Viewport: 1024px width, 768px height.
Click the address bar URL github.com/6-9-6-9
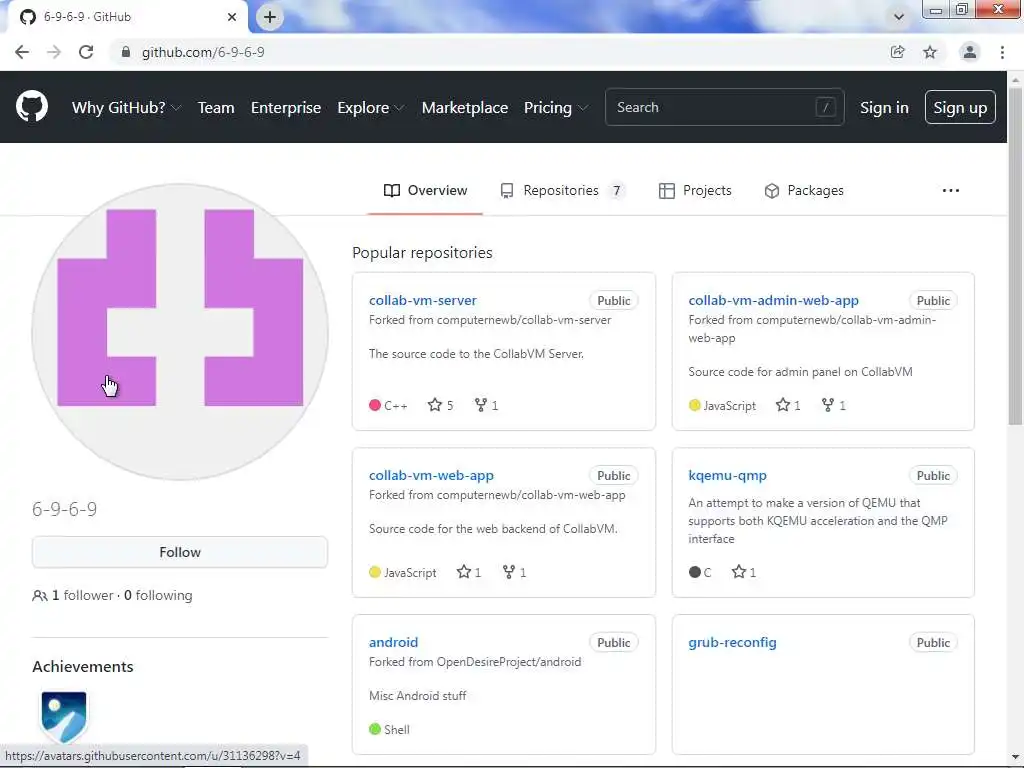203,52
